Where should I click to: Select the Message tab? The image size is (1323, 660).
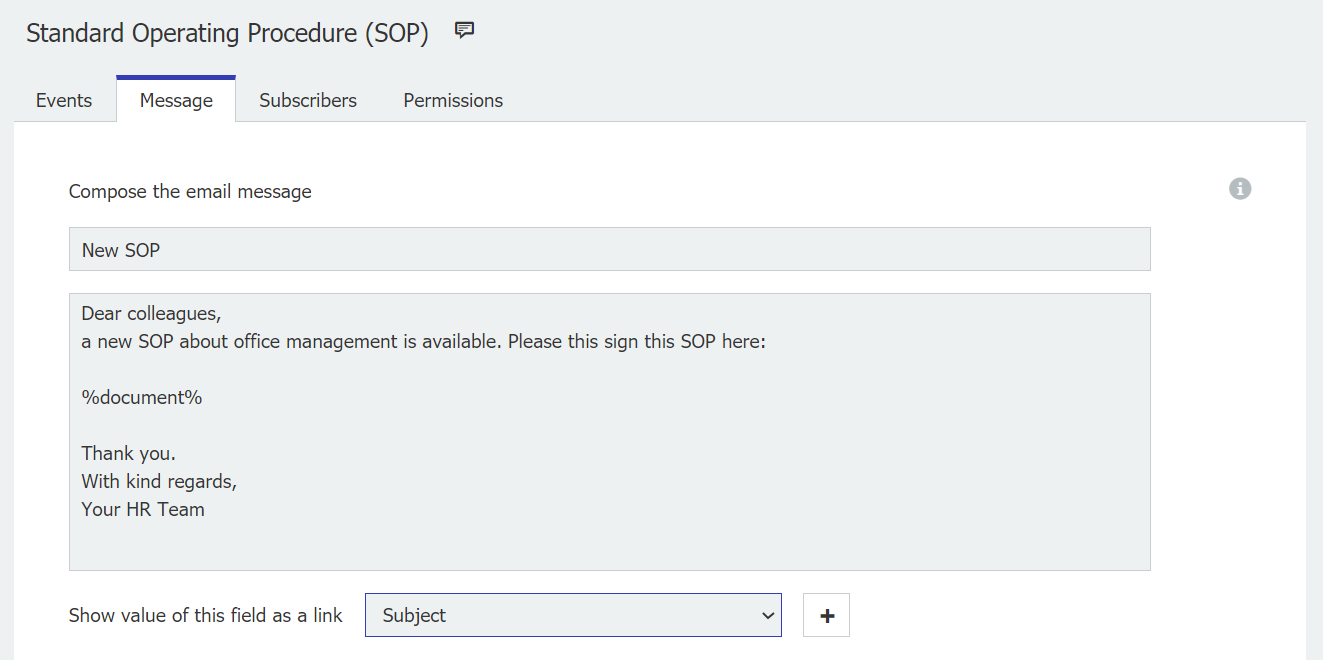pyautogui.click(x=176, y=100)
